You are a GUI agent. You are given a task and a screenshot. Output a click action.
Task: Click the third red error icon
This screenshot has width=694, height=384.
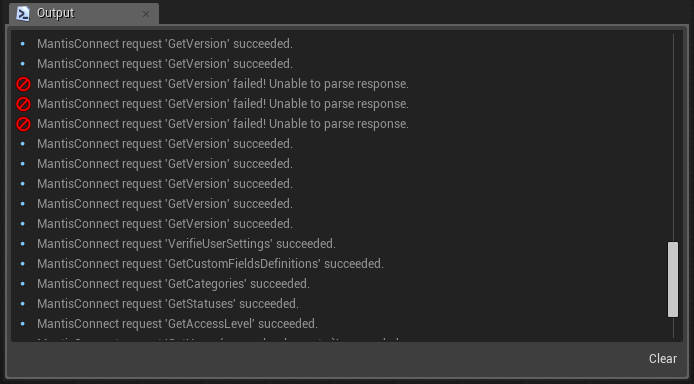point(23,124)
